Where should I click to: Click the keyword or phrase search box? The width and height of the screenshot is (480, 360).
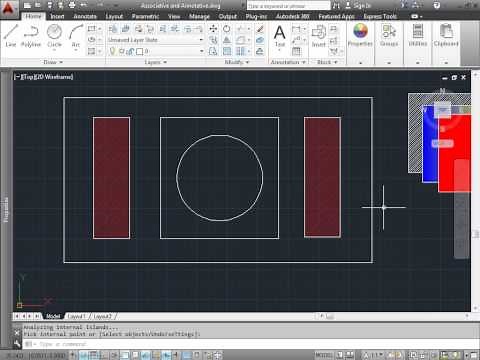288,6
